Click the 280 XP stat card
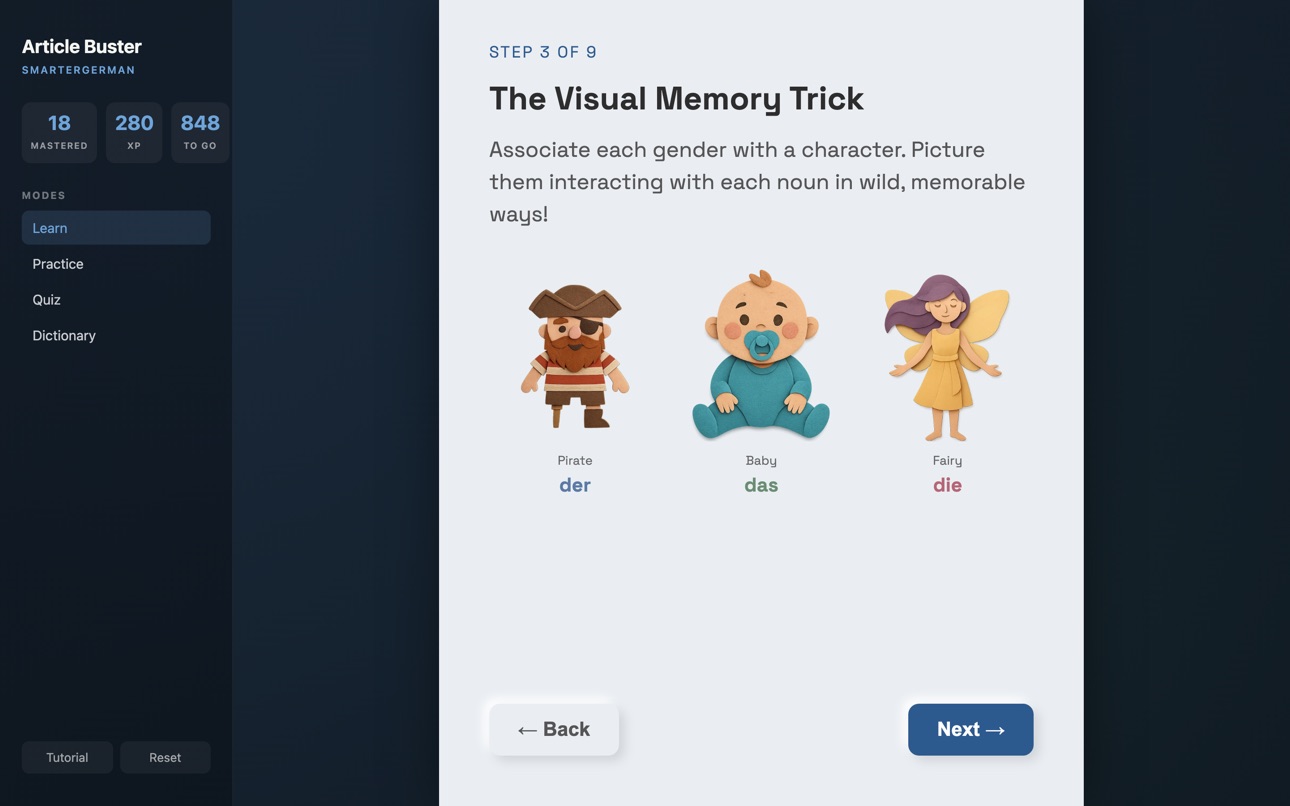 point(134,132)
